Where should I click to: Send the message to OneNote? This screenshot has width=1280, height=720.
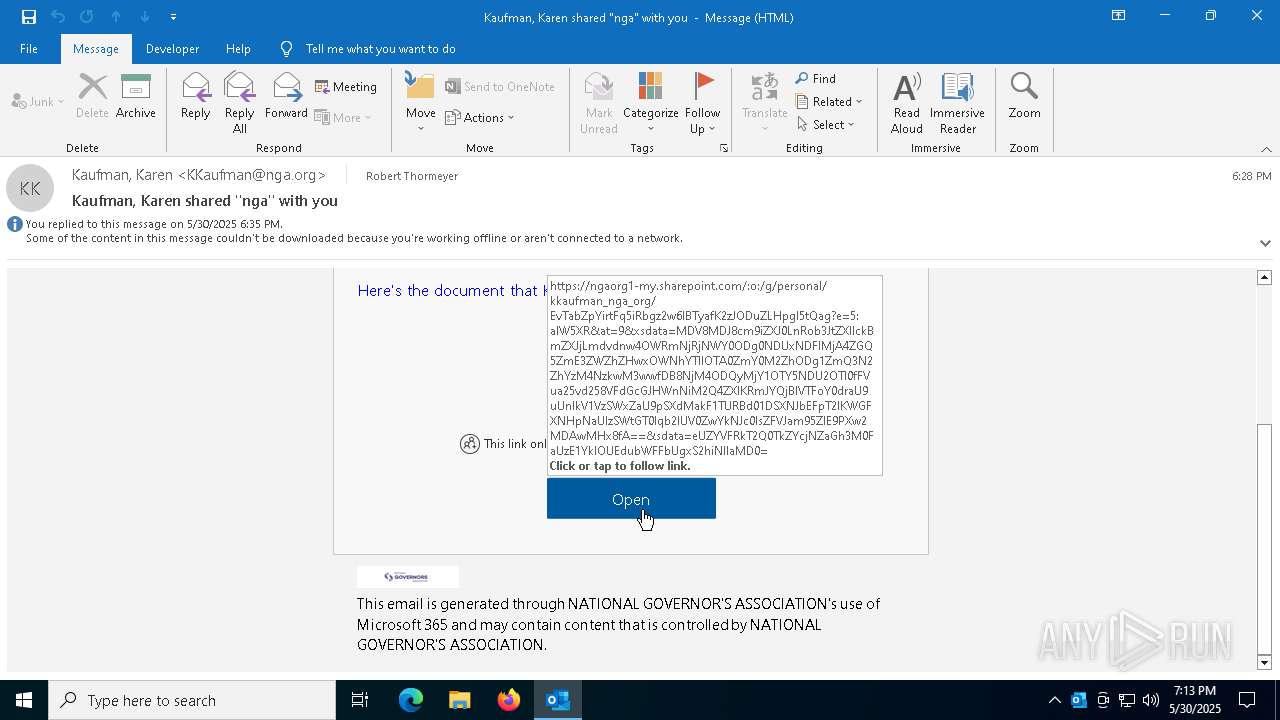click(500, 87)
